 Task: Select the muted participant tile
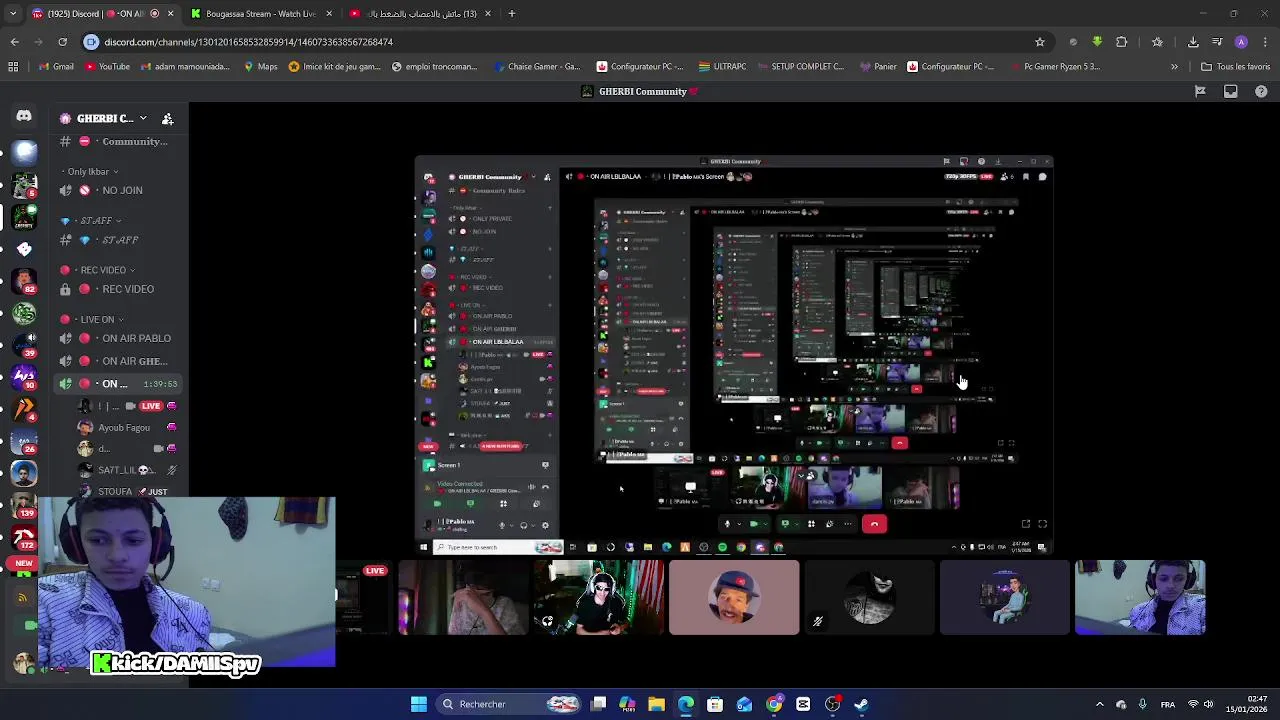pos(869,598)
